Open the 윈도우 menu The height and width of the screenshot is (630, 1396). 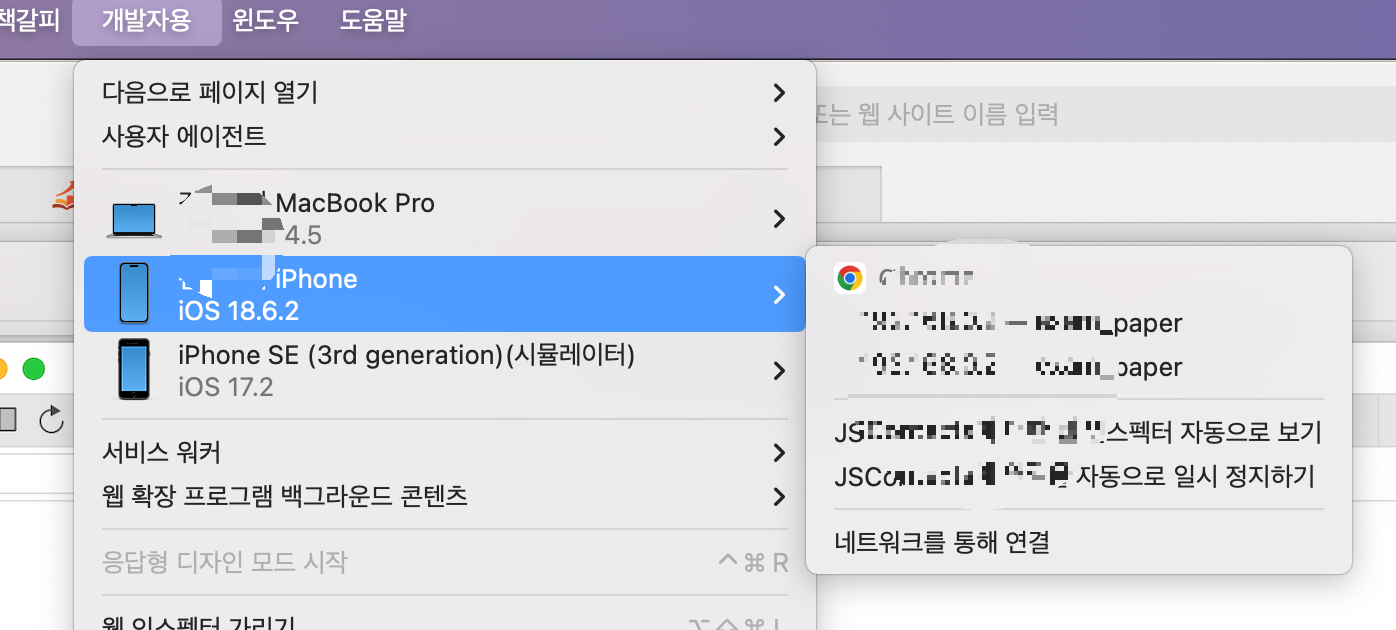click(266, 20)
